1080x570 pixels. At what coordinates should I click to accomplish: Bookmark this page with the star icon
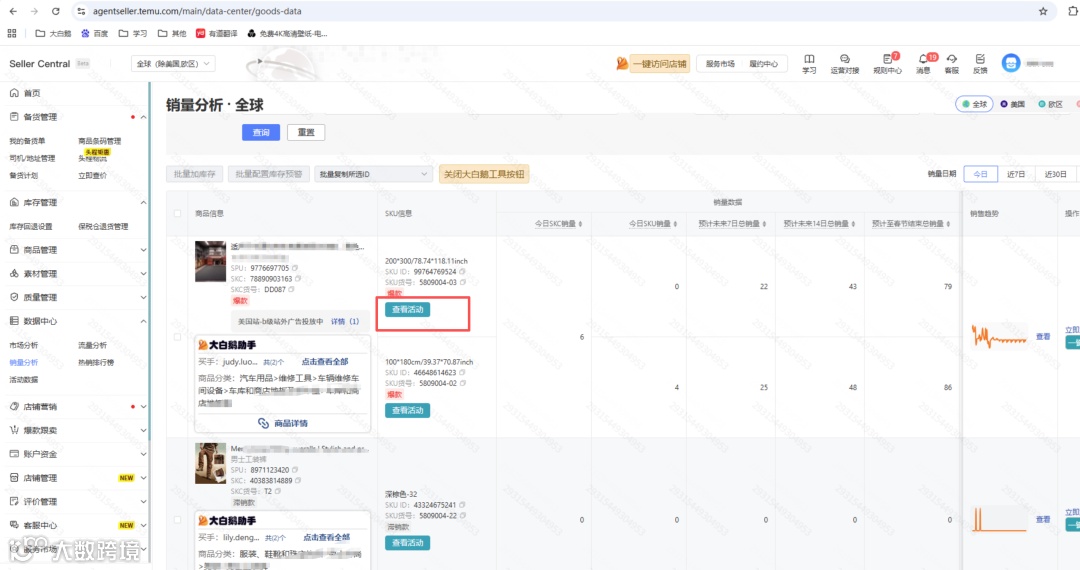(x=1043, y=11)
